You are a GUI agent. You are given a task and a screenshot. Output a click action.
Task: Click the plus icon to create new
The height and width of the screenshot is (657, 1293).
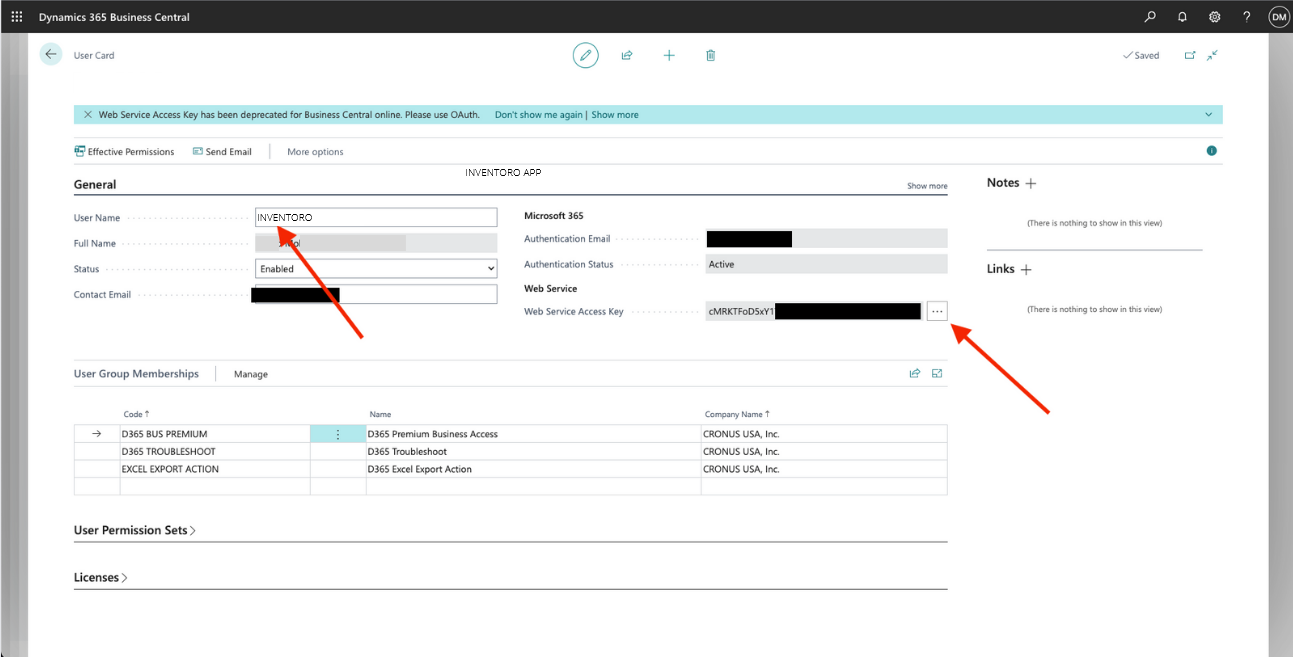tap(669, 55)
